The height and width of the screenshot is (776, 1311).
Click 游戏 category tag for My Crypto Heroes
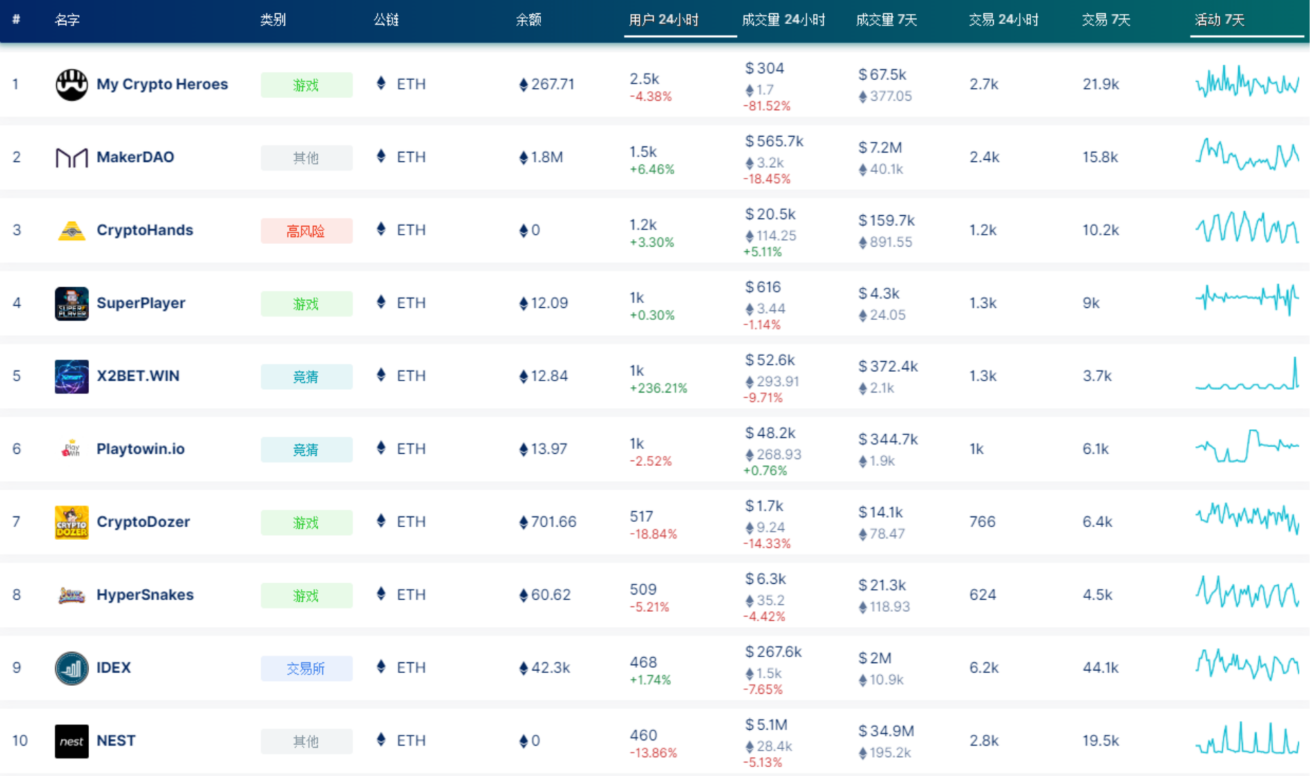point(306,85)
